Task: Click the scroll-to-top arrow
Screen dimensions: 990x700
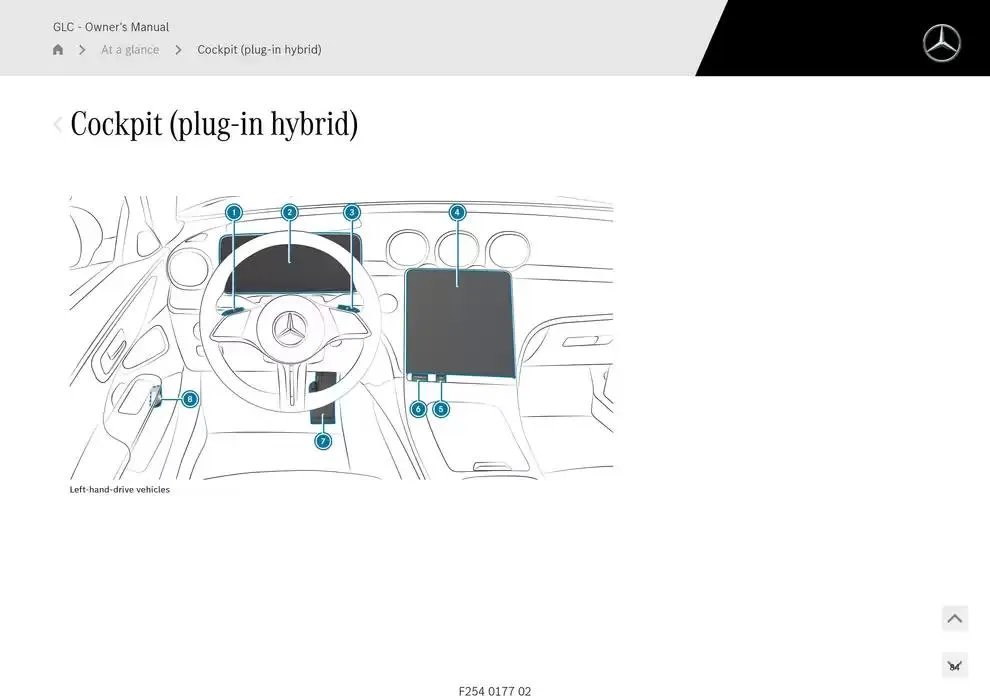Action: [x=954, y=618]
